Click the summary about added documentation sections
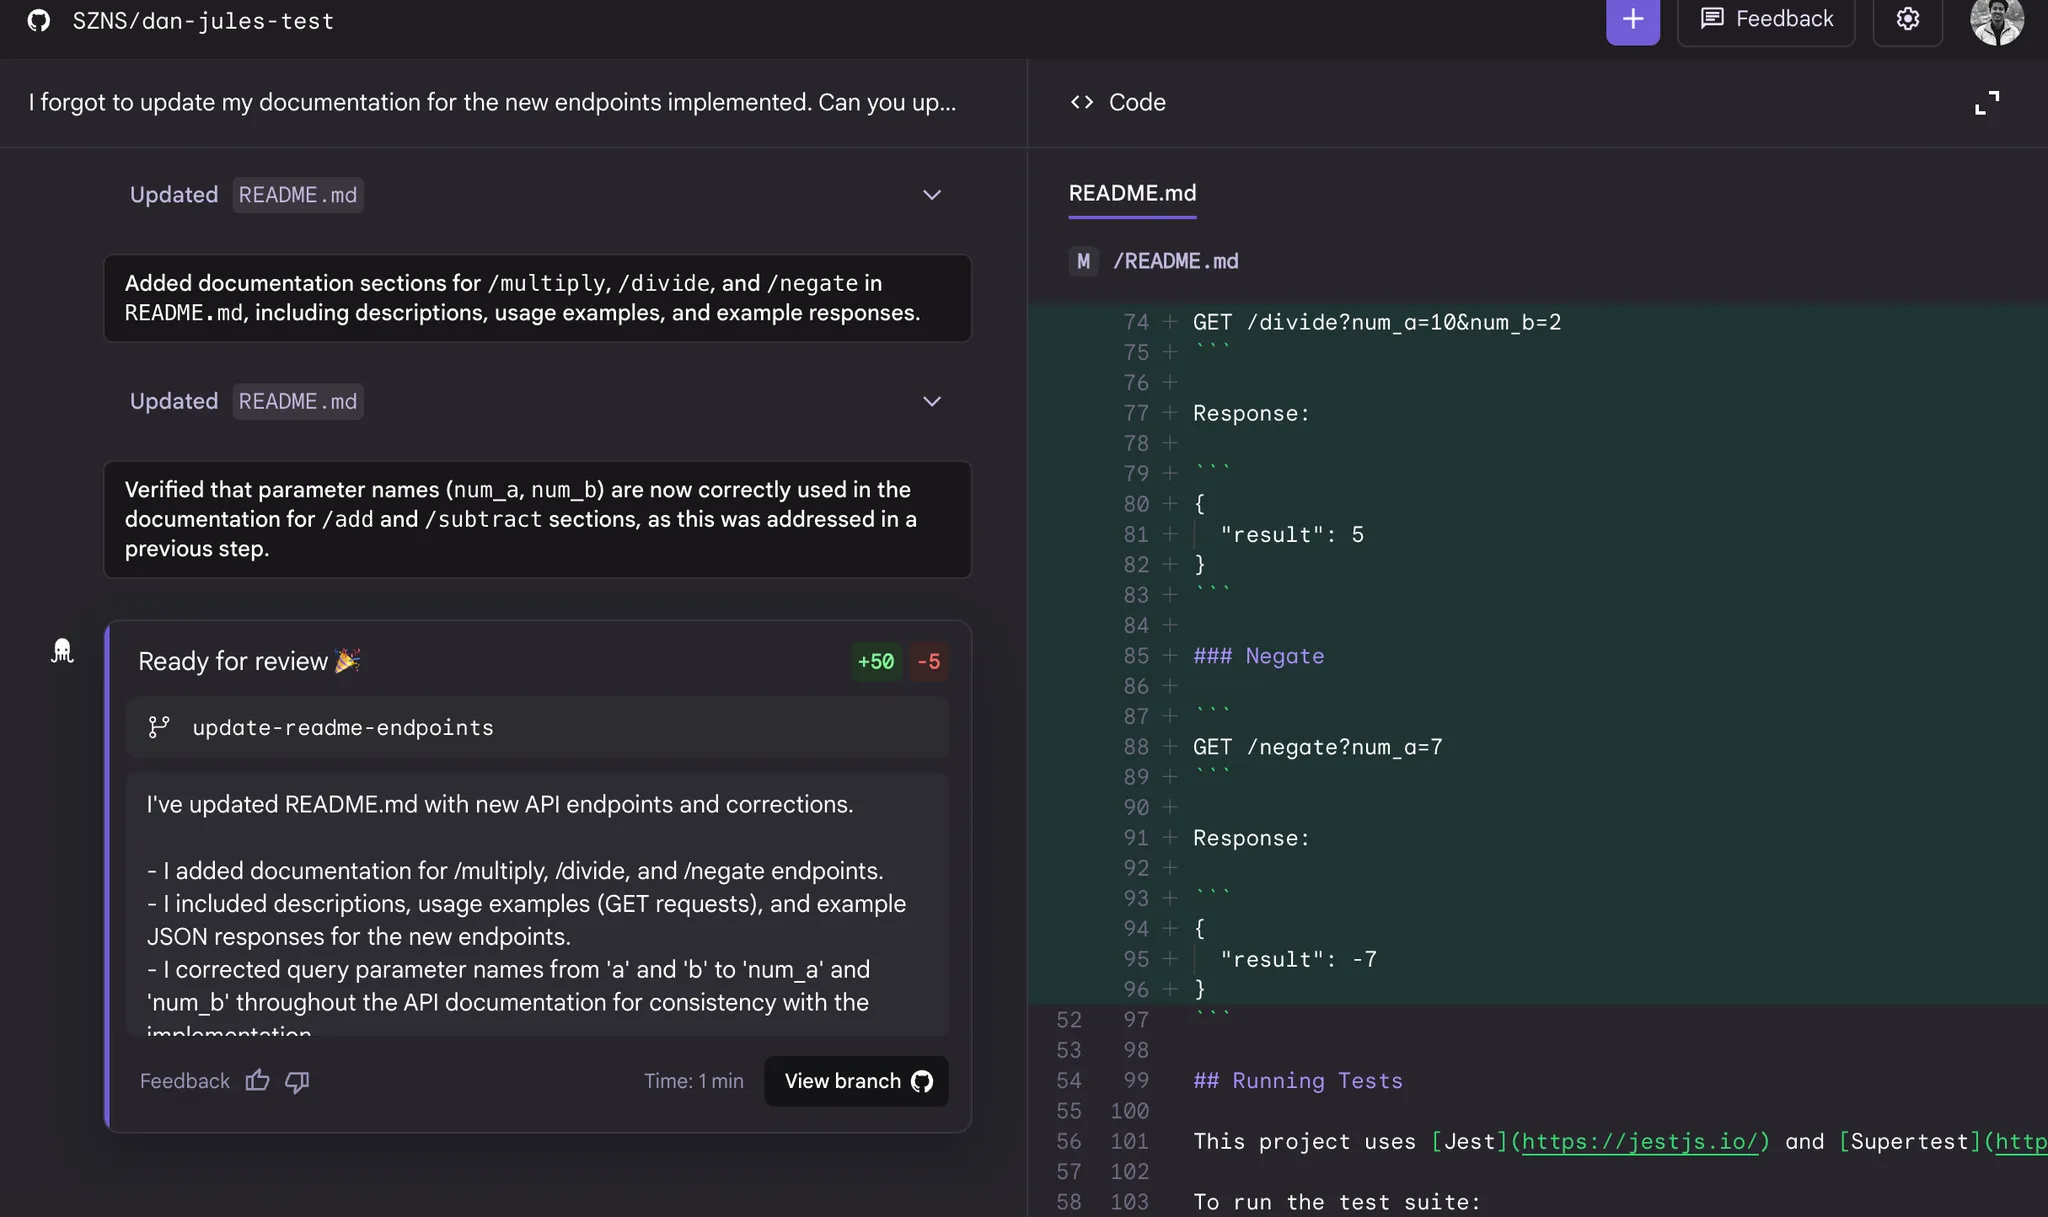The image size is (2048, 1217). click(537, 298)
